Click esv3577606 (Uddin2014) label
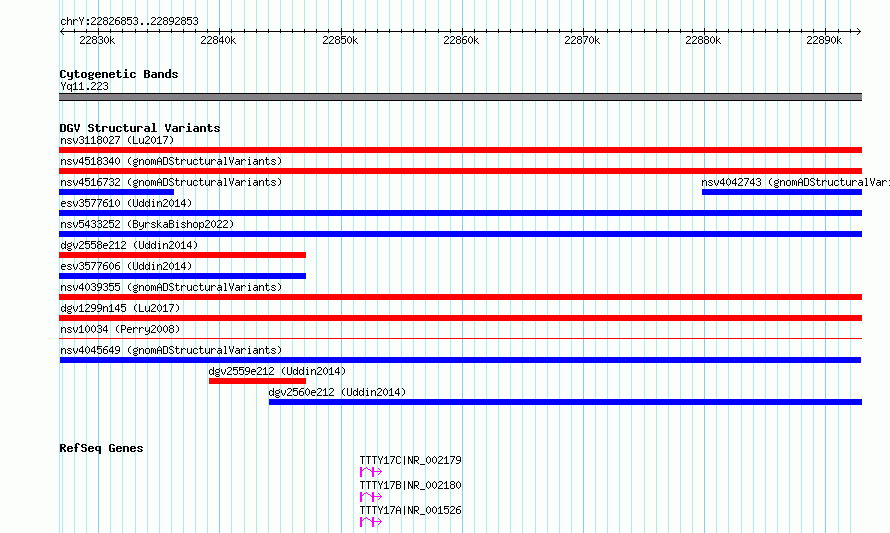This screenshot has width=890, height=533. [x=126, y=266]
